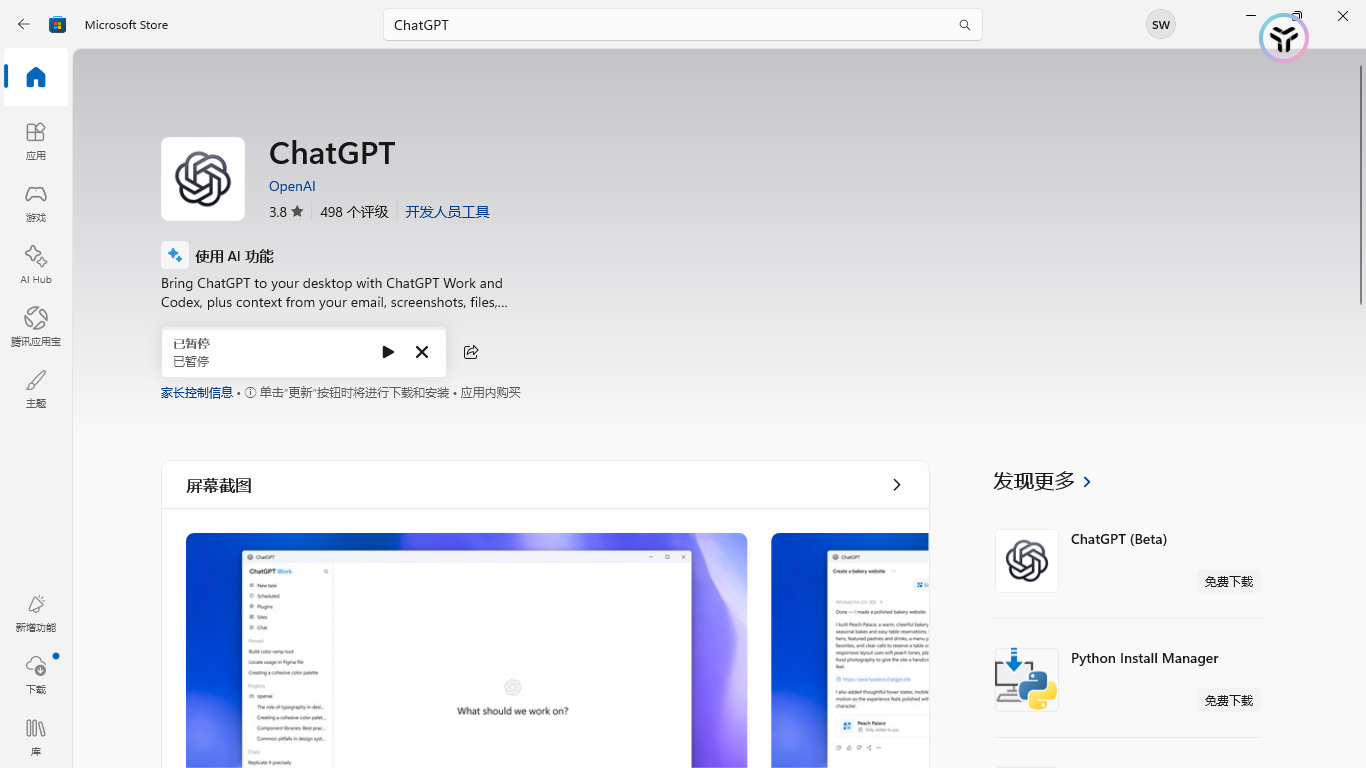The width and height of the screenshot is (1366, 768).
Task: Open the 游戏 (Games) section
Action: pyautogui.click(x=36, y=203)
